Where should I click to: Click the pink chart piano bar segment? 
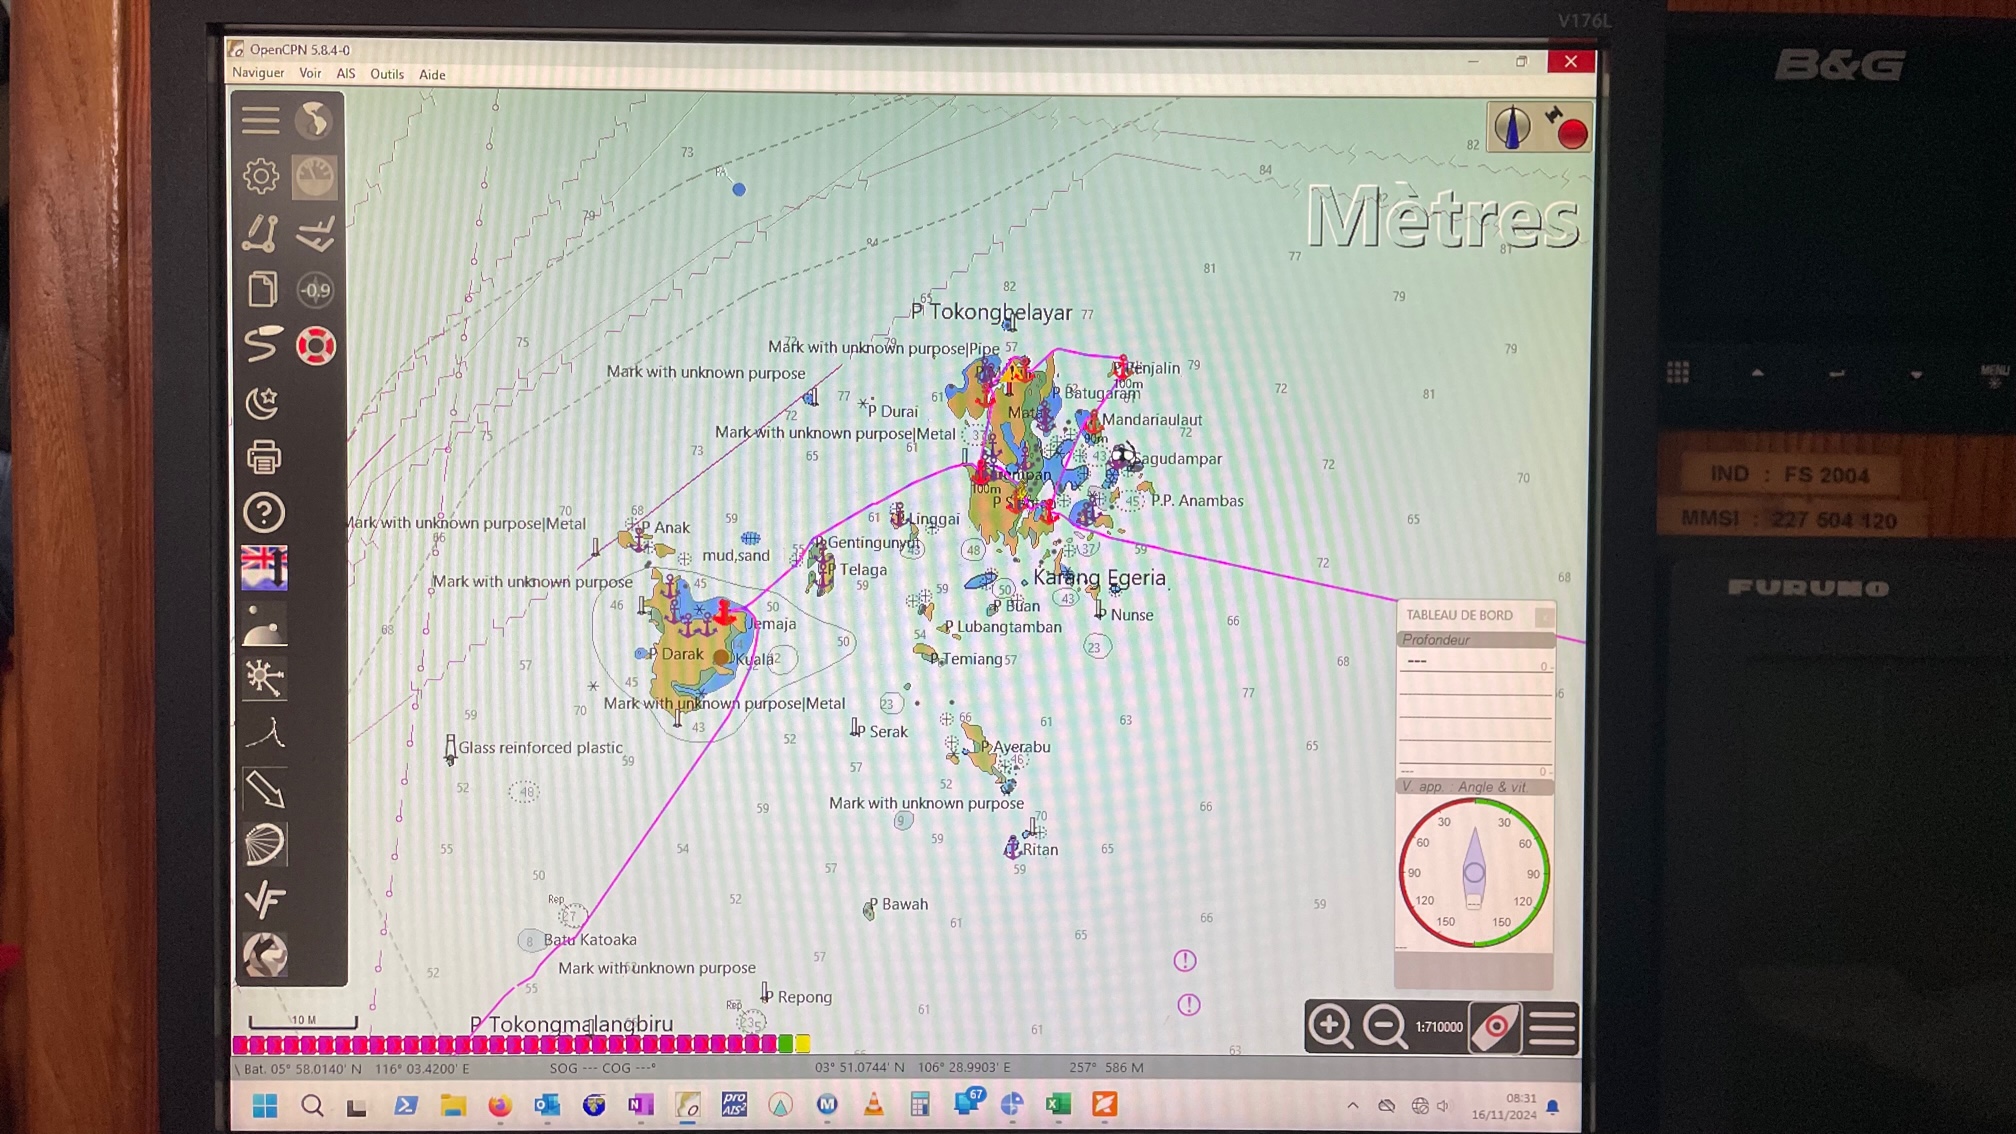[x=505, y=1044]
